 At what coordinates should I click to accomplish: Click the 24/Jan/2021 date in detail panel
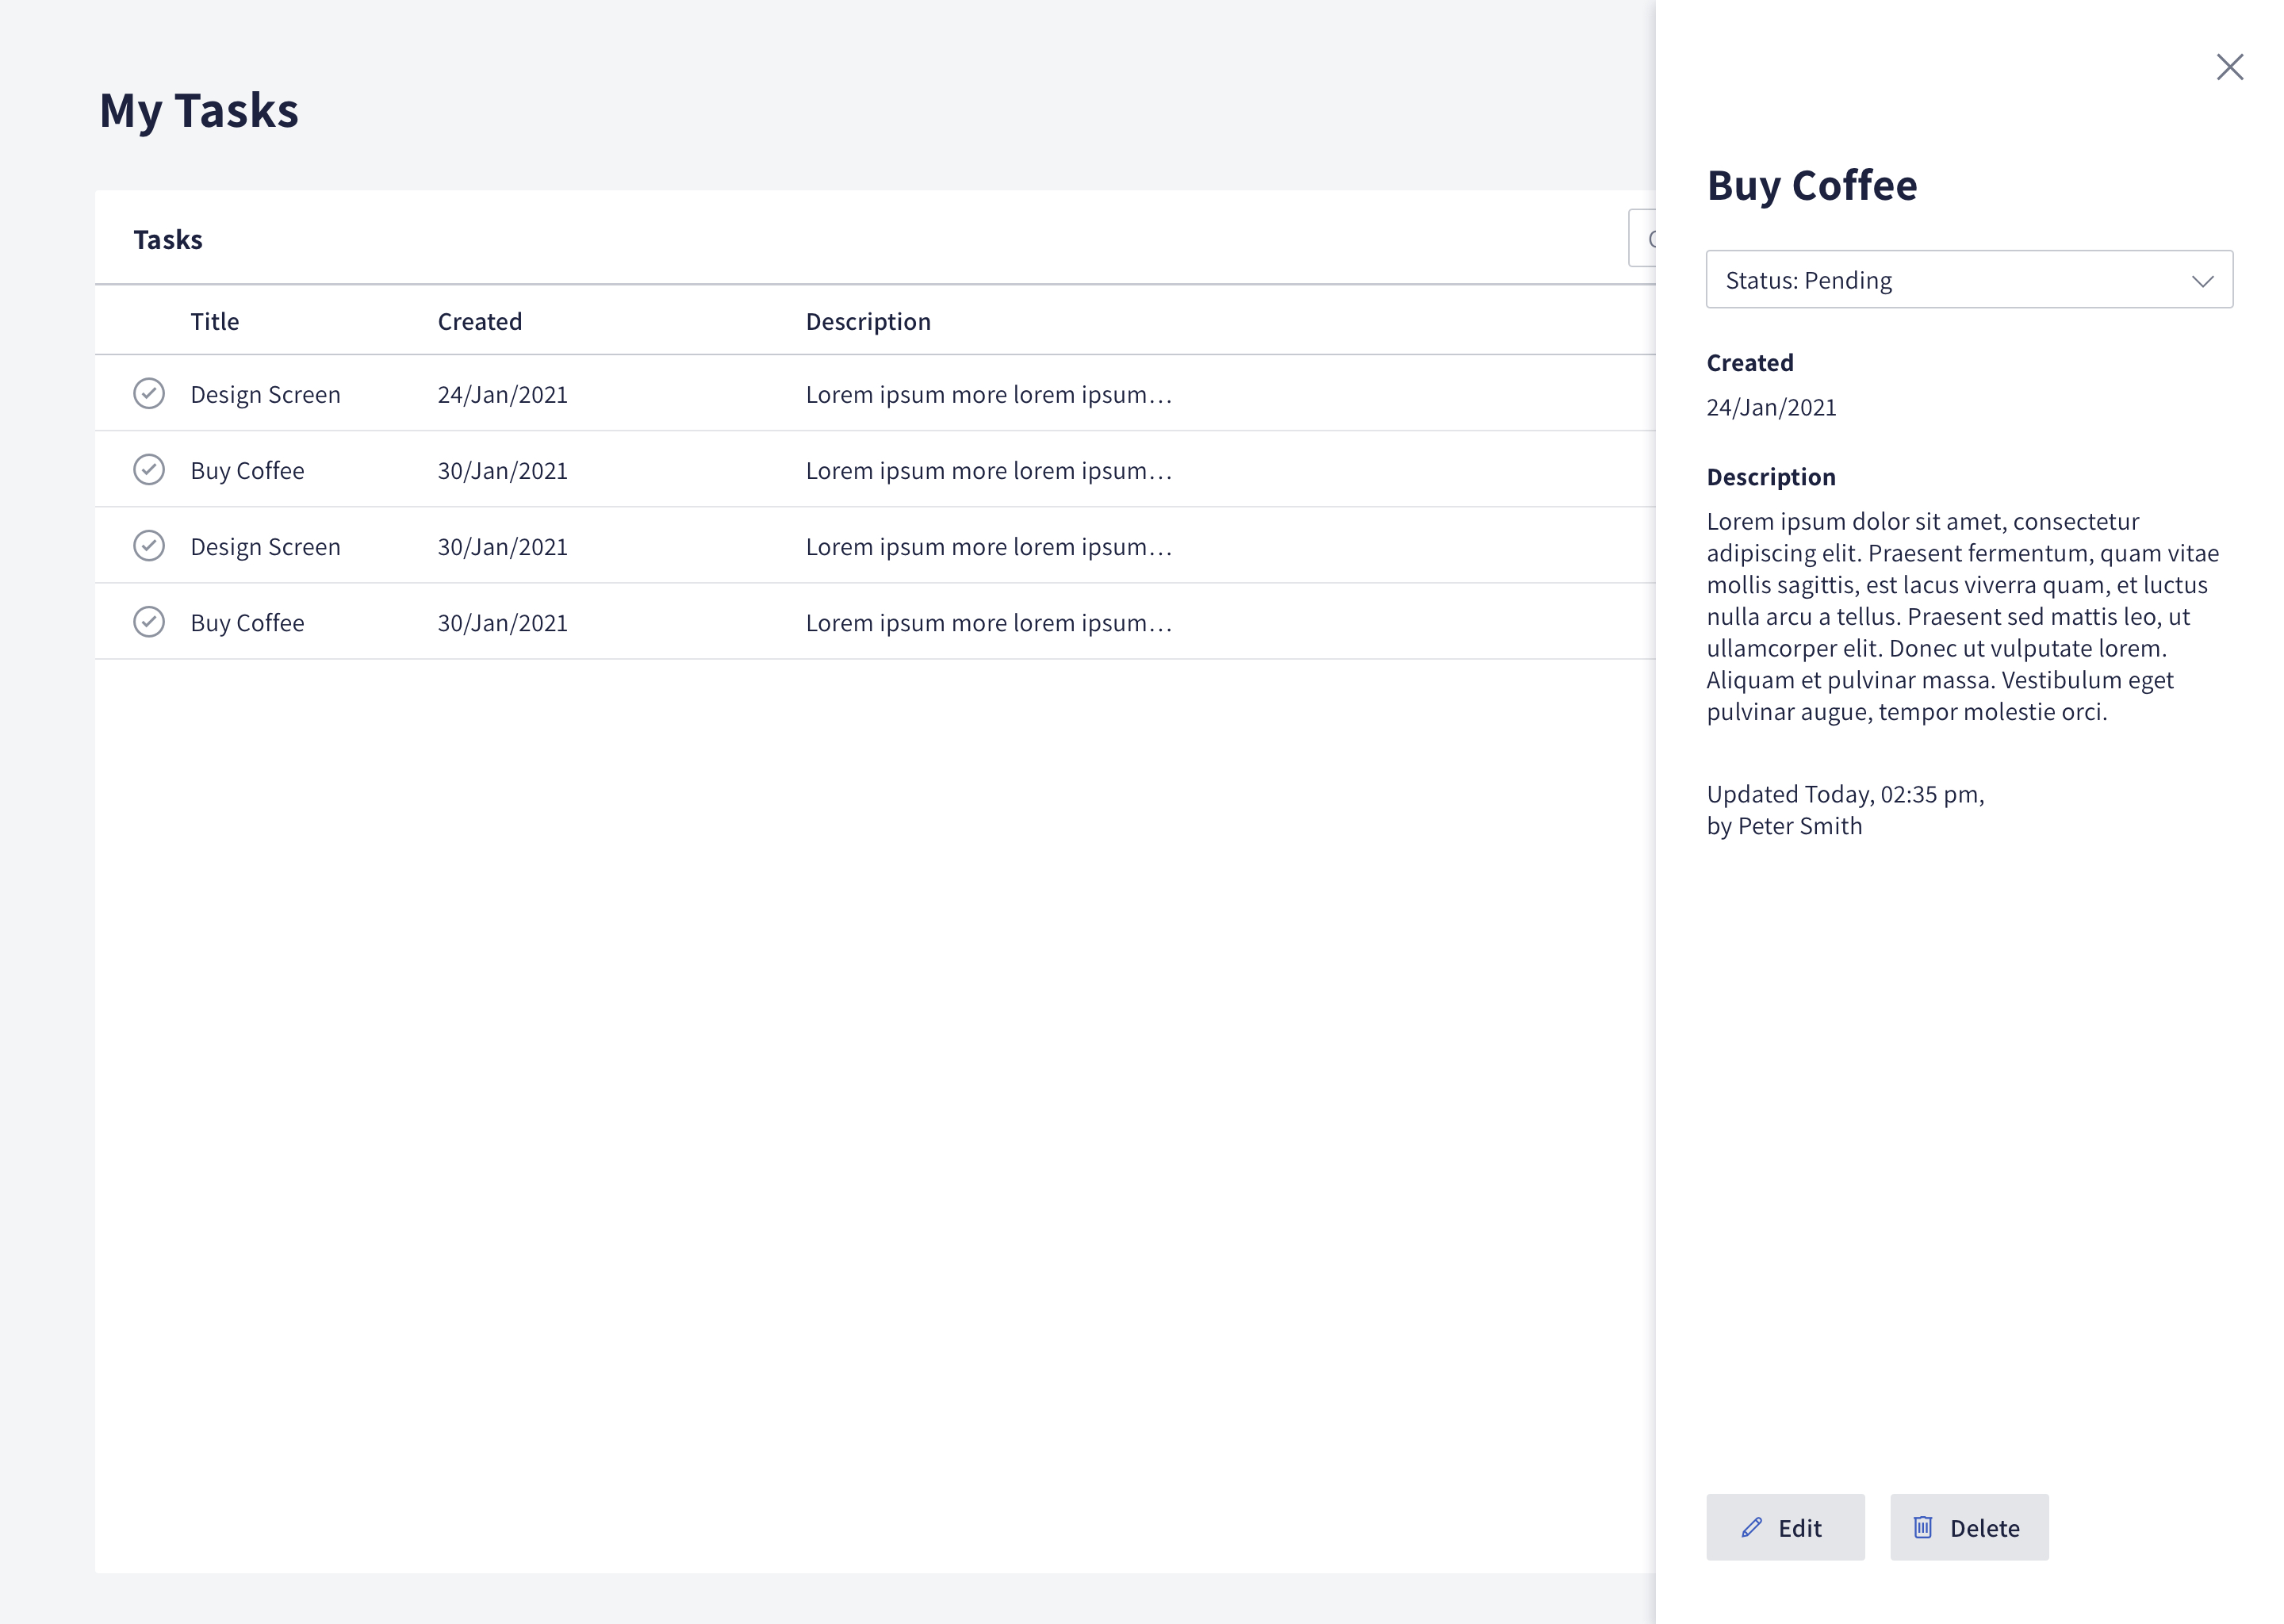click(x=1770, y=407)
